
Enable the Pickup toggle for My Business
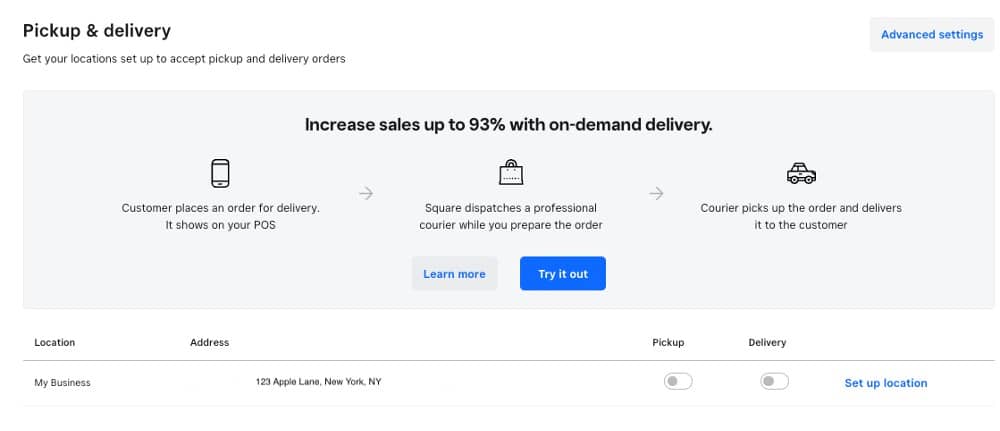pyautogui.click(x=678, y=381)
